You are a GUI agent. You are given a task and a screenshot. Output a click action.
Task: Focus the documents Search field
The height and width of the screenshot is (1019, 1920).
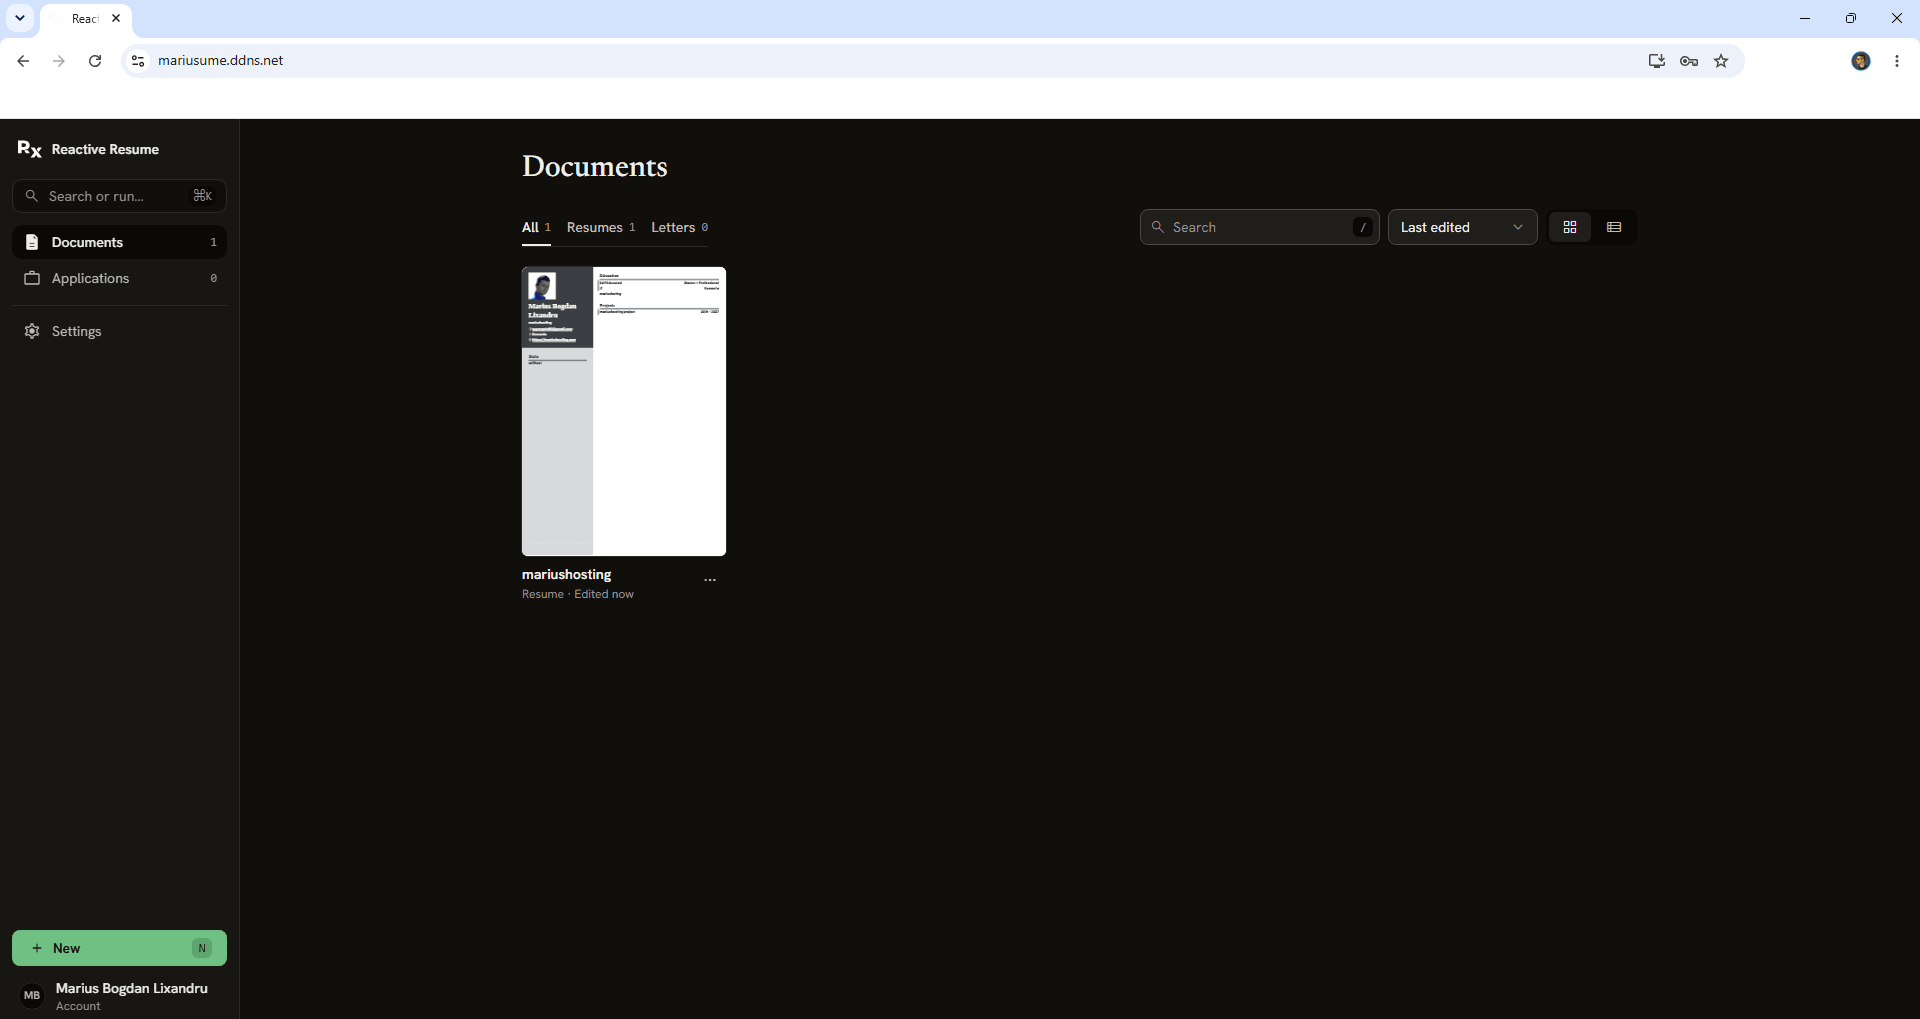pyautogui.click(x=1259, y=227)
